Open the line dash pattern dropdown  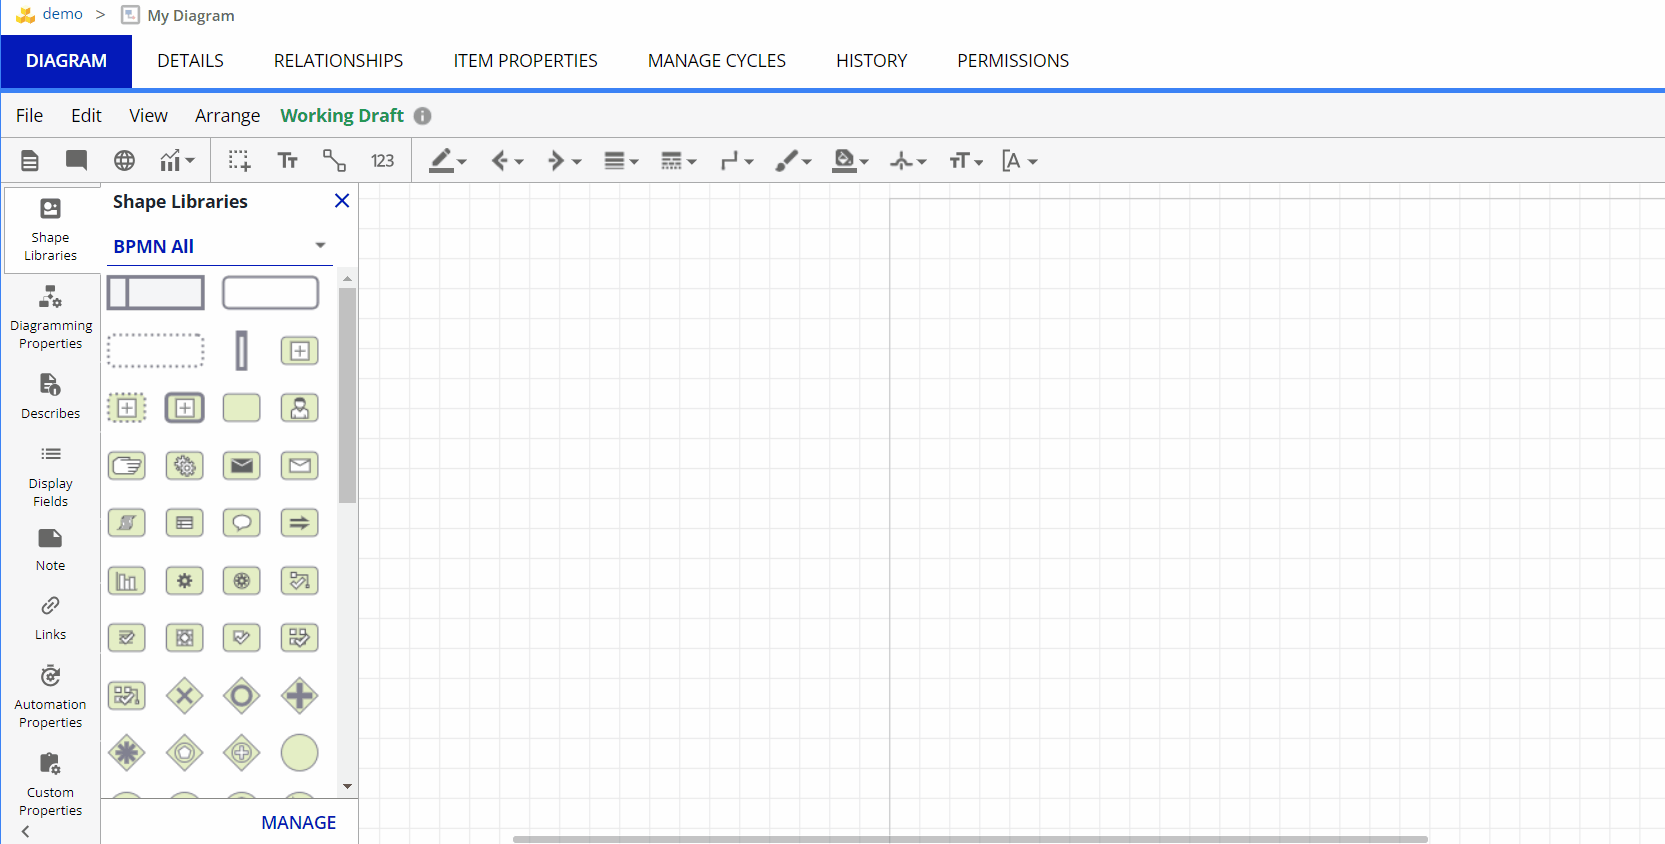pos(678,160)
